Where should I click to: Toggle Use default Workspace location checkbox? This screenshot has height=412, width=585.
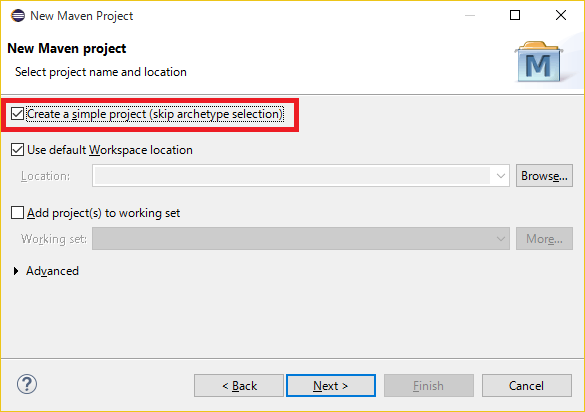click(18, 150)
